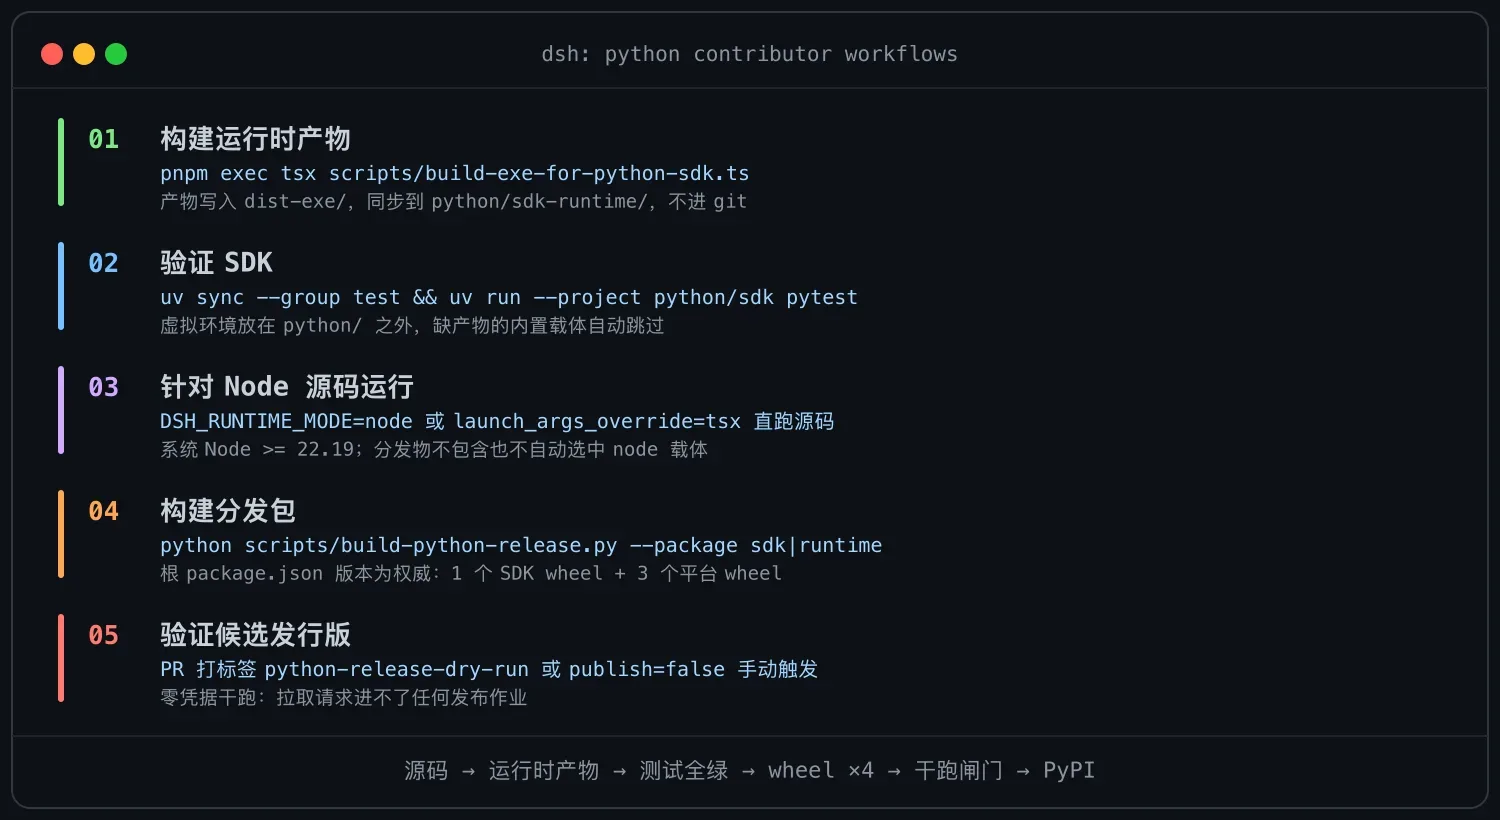Click step number 03

point(103,387)
